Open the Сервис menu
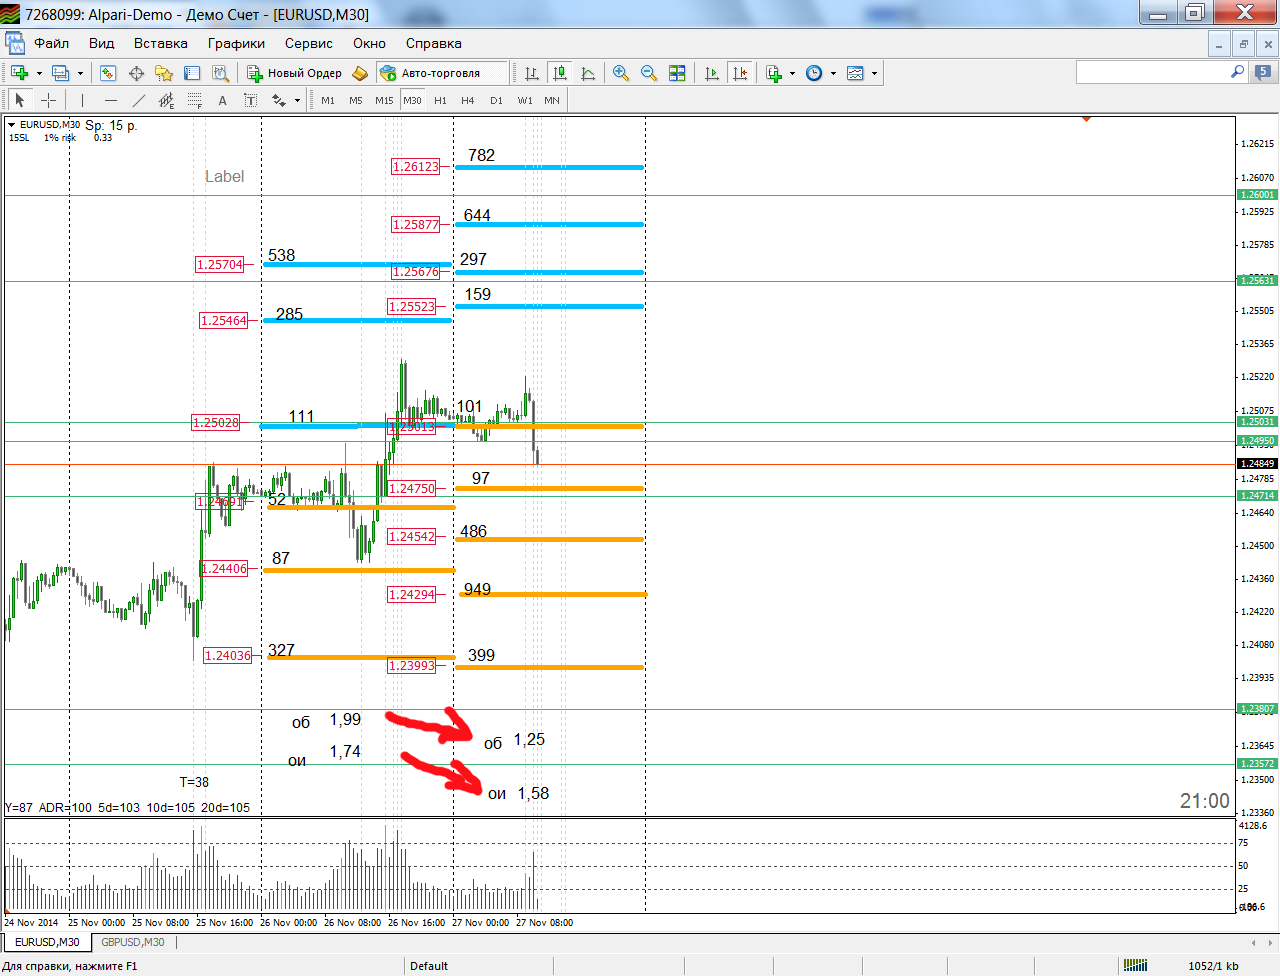 308,43
